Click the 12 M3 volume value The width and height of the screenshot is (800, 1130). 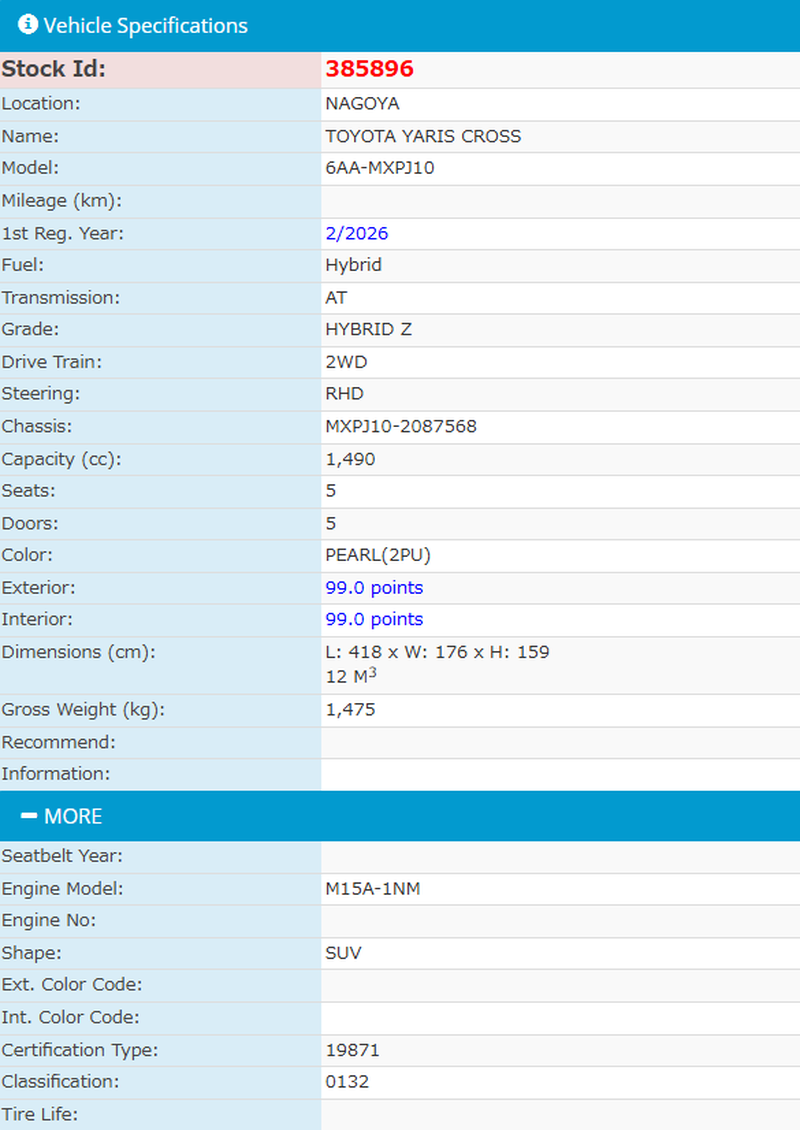tap(351, 676)
